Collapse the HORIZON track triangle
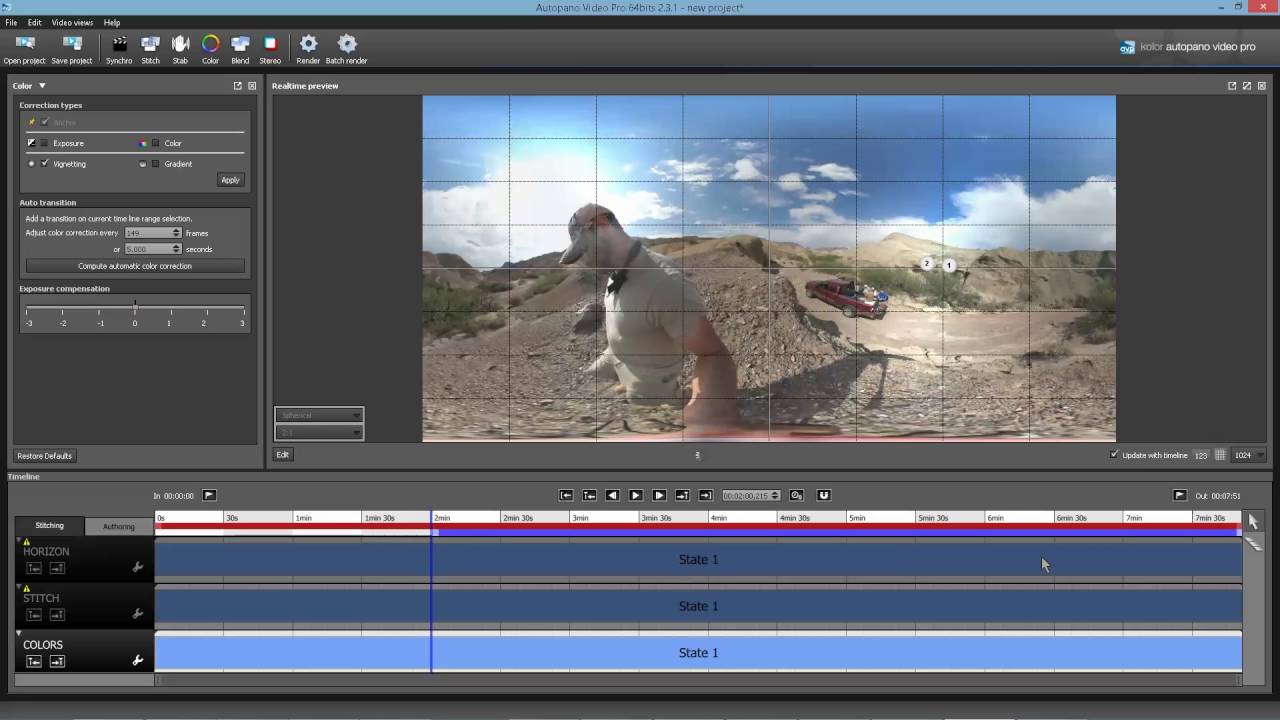Screen dimensions: 1280x720 click(x=19, y=540)
